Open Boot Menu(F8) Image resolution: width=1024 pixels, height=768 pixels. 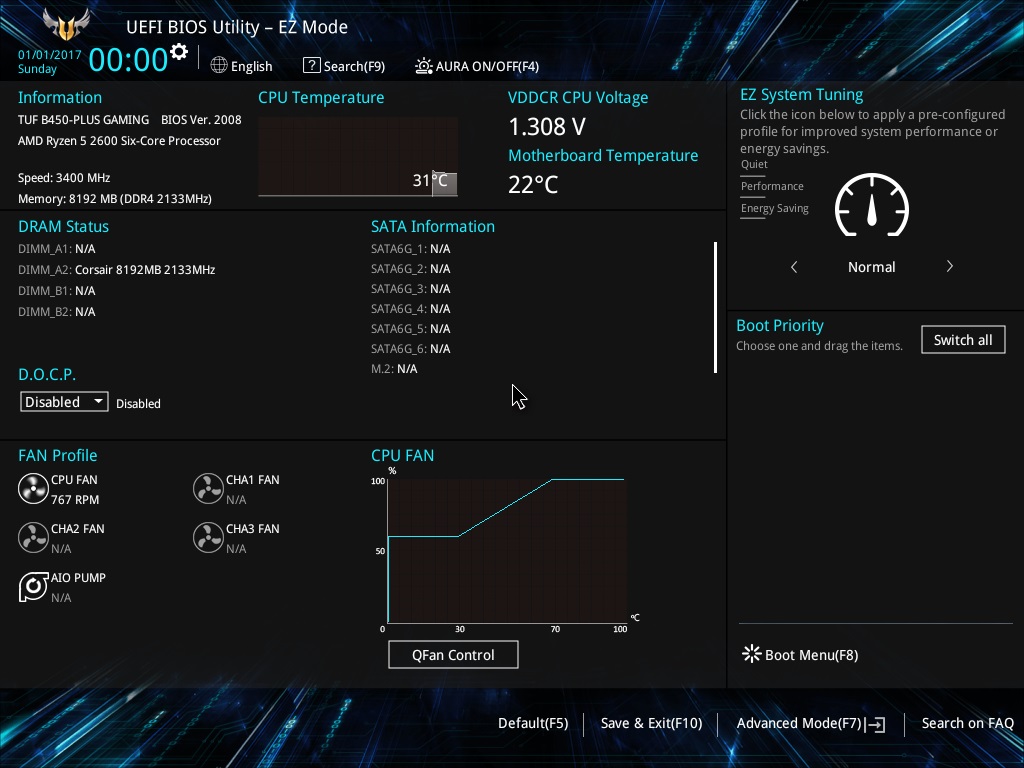tap(811, 655)
